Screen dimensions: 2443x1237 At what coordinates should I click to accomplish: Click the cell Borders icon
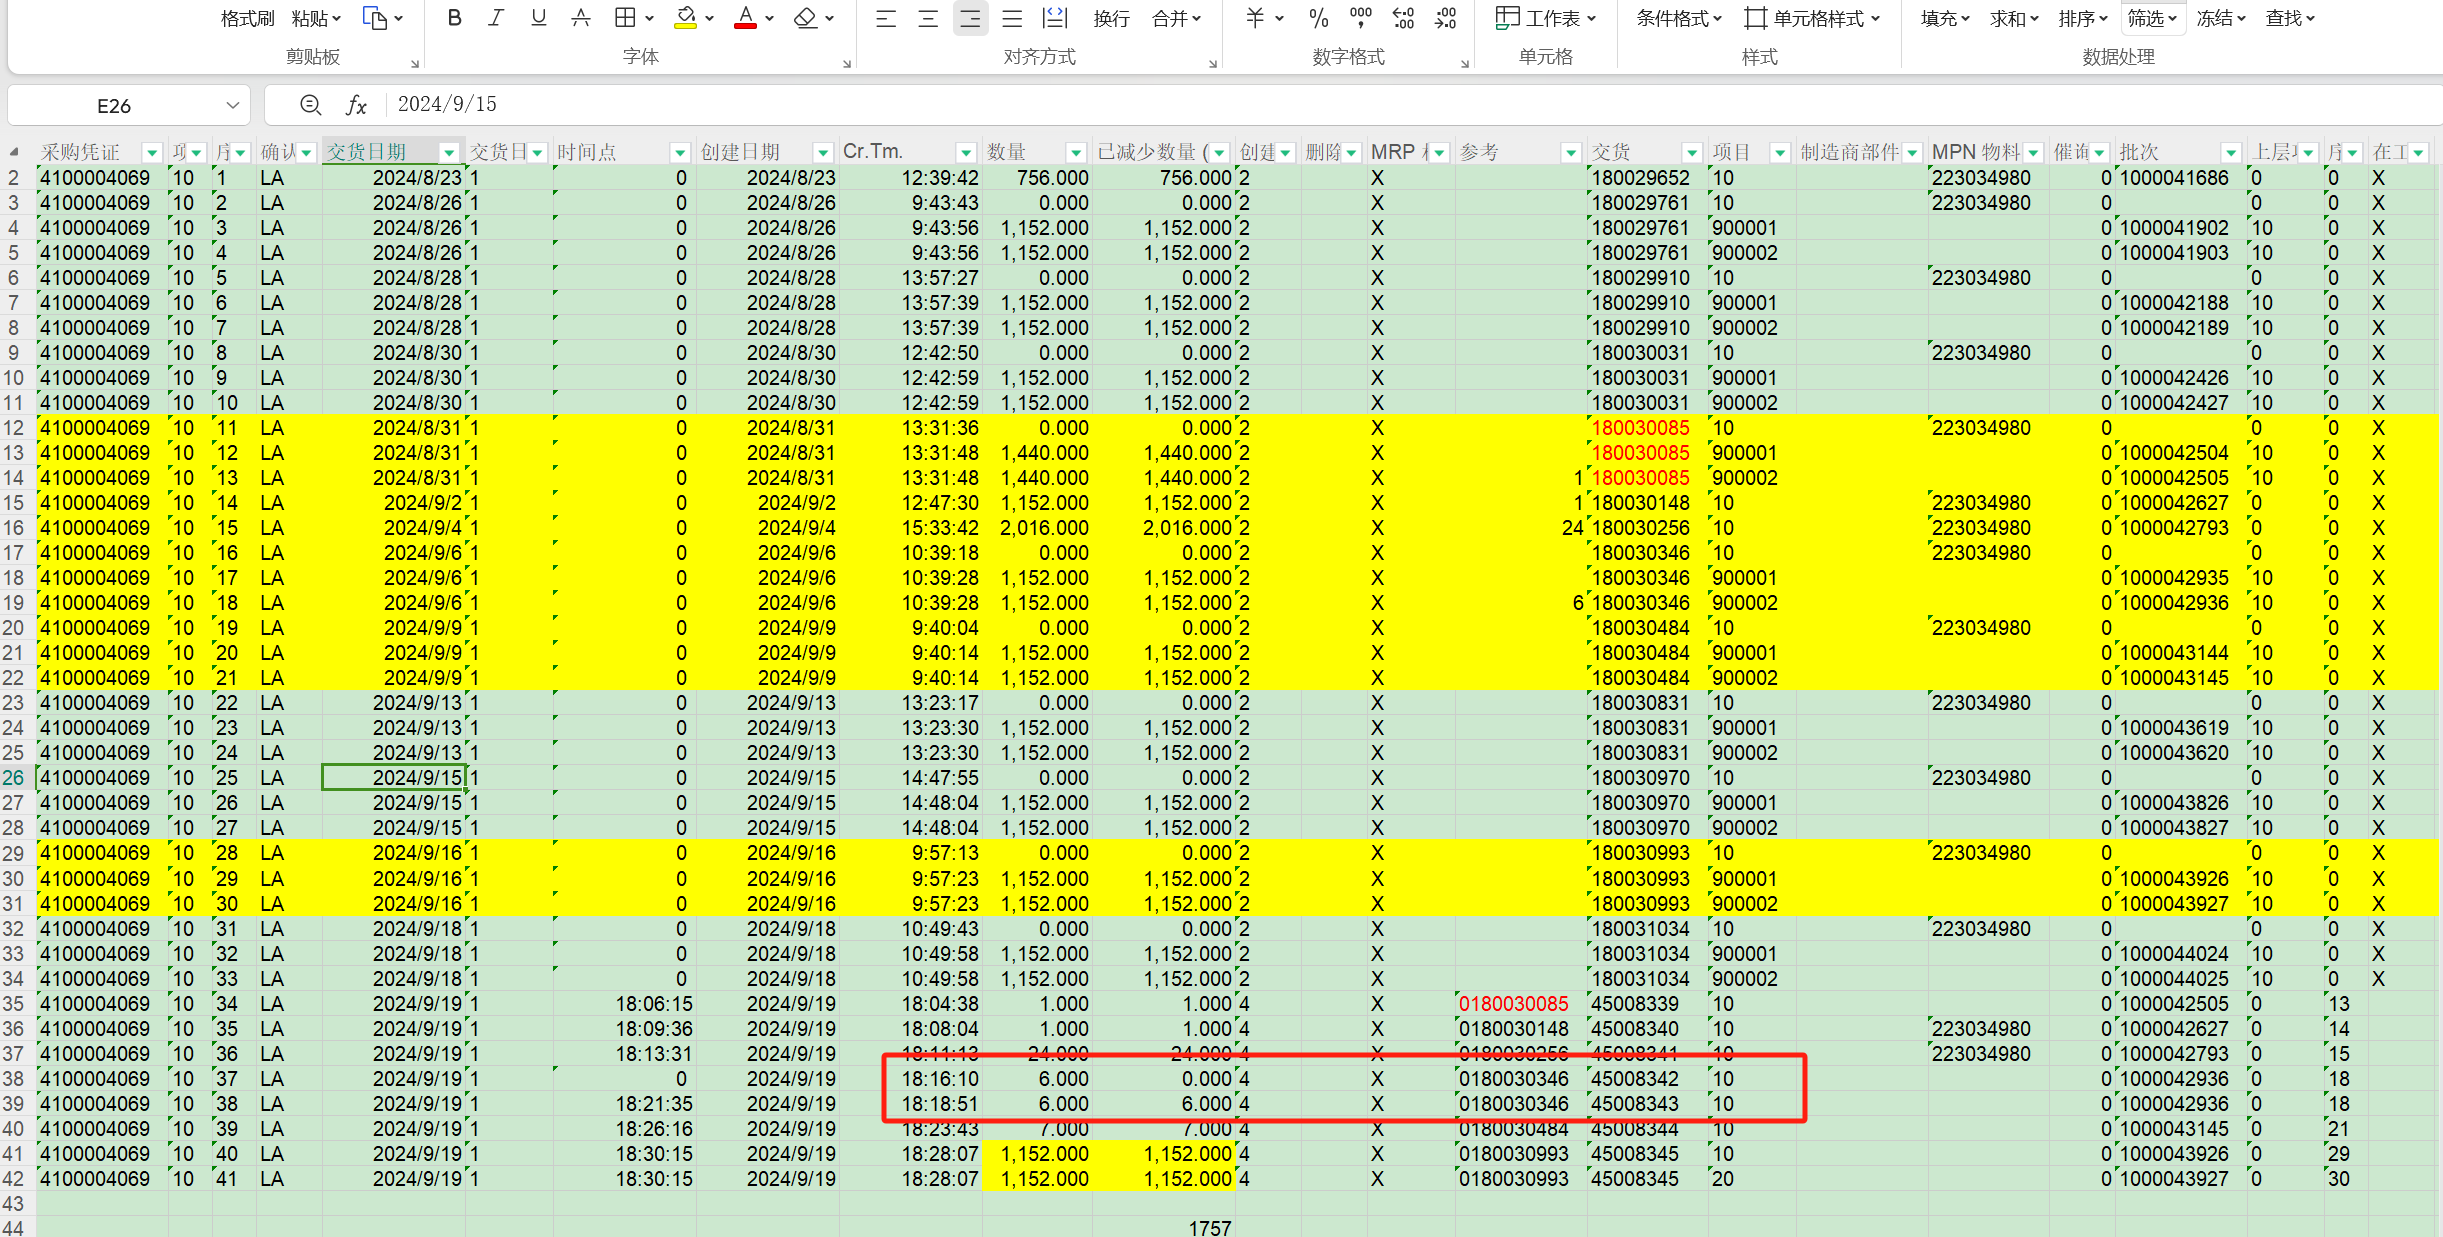[x=625, y=18]
